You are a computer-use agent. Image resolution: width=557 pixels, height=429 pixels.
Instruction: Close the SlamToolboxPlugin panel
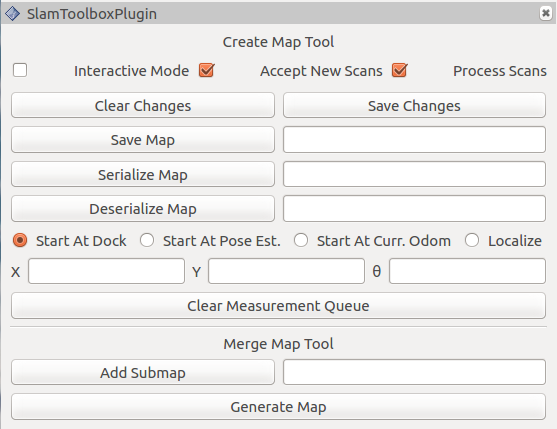click(x=546, y=13)
